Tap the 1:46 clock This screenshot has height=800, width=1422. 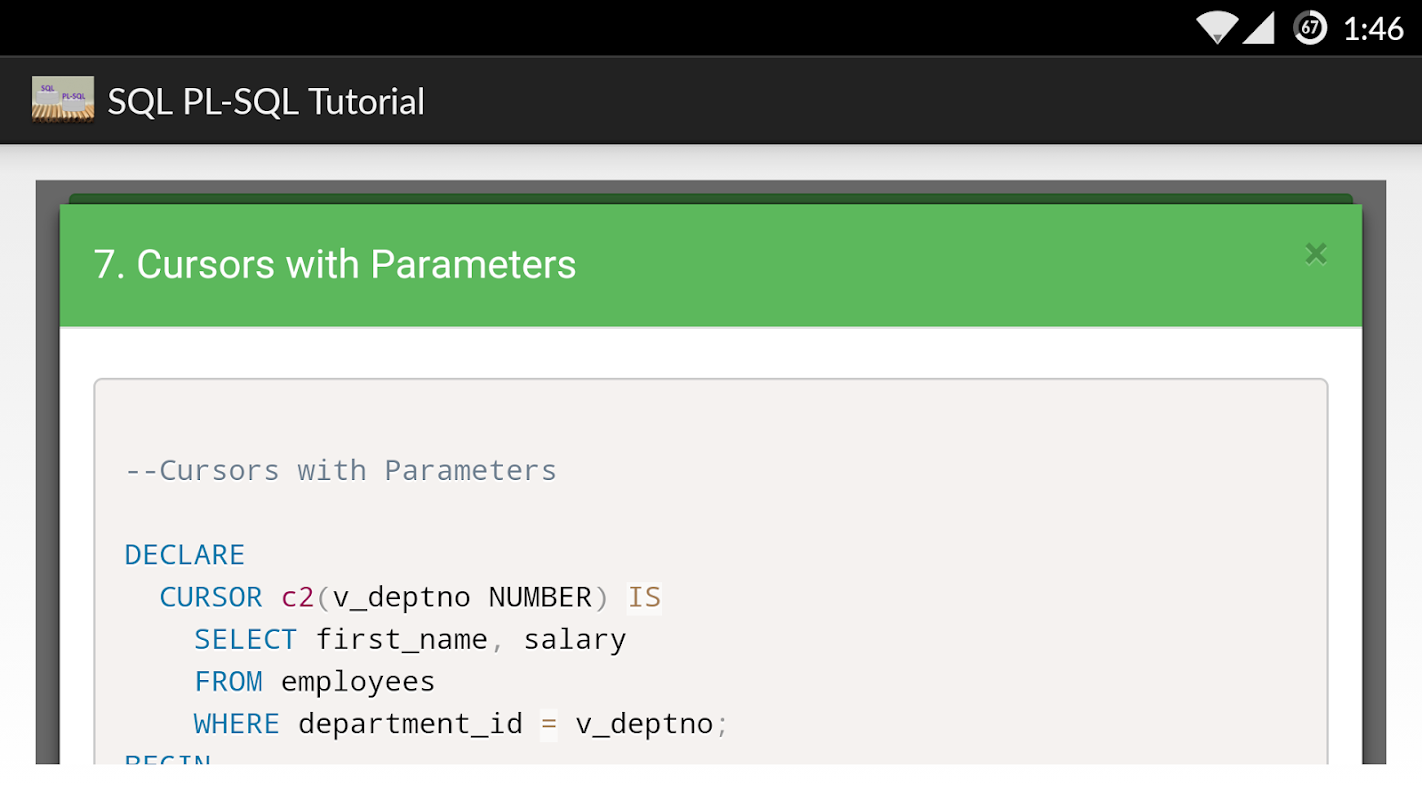pyautogui.click(x=1373, y=29)
